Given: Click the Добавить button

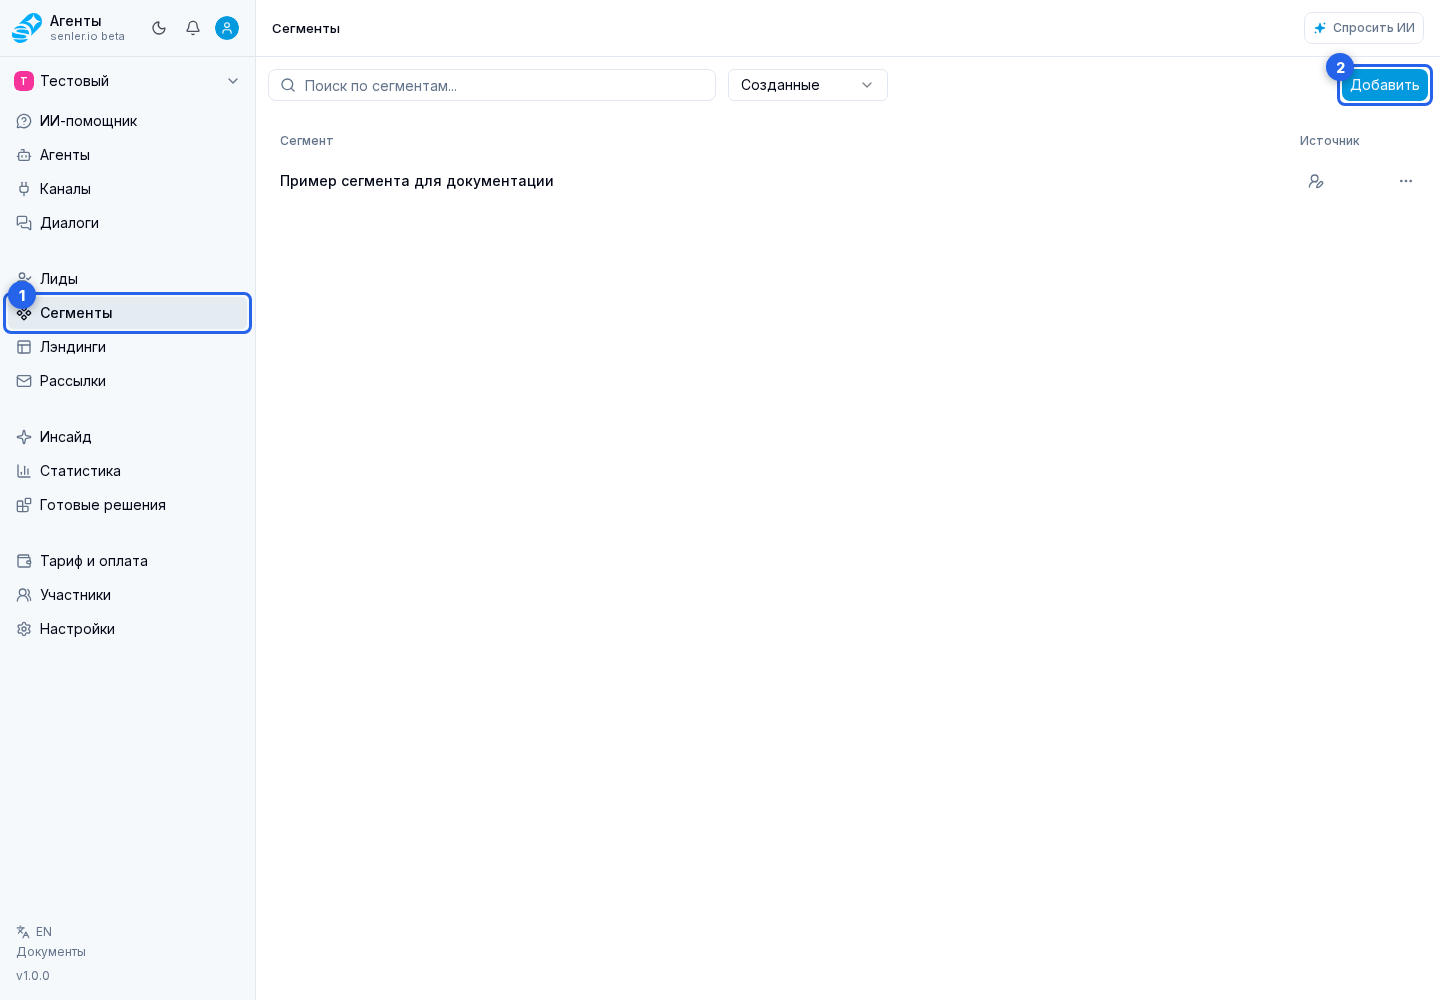Looking at the screenshot, I should [x=1385, y=85].
